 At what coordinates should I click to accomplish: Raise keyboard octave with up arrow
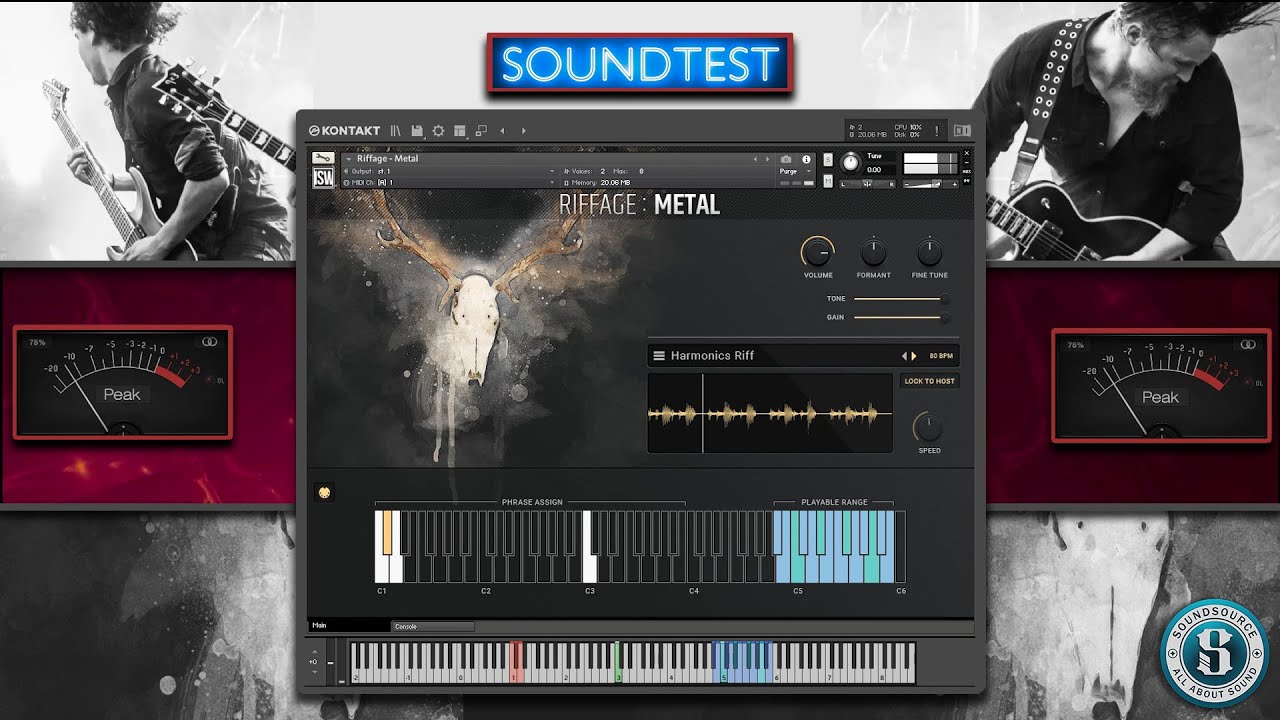click(314, 652)
